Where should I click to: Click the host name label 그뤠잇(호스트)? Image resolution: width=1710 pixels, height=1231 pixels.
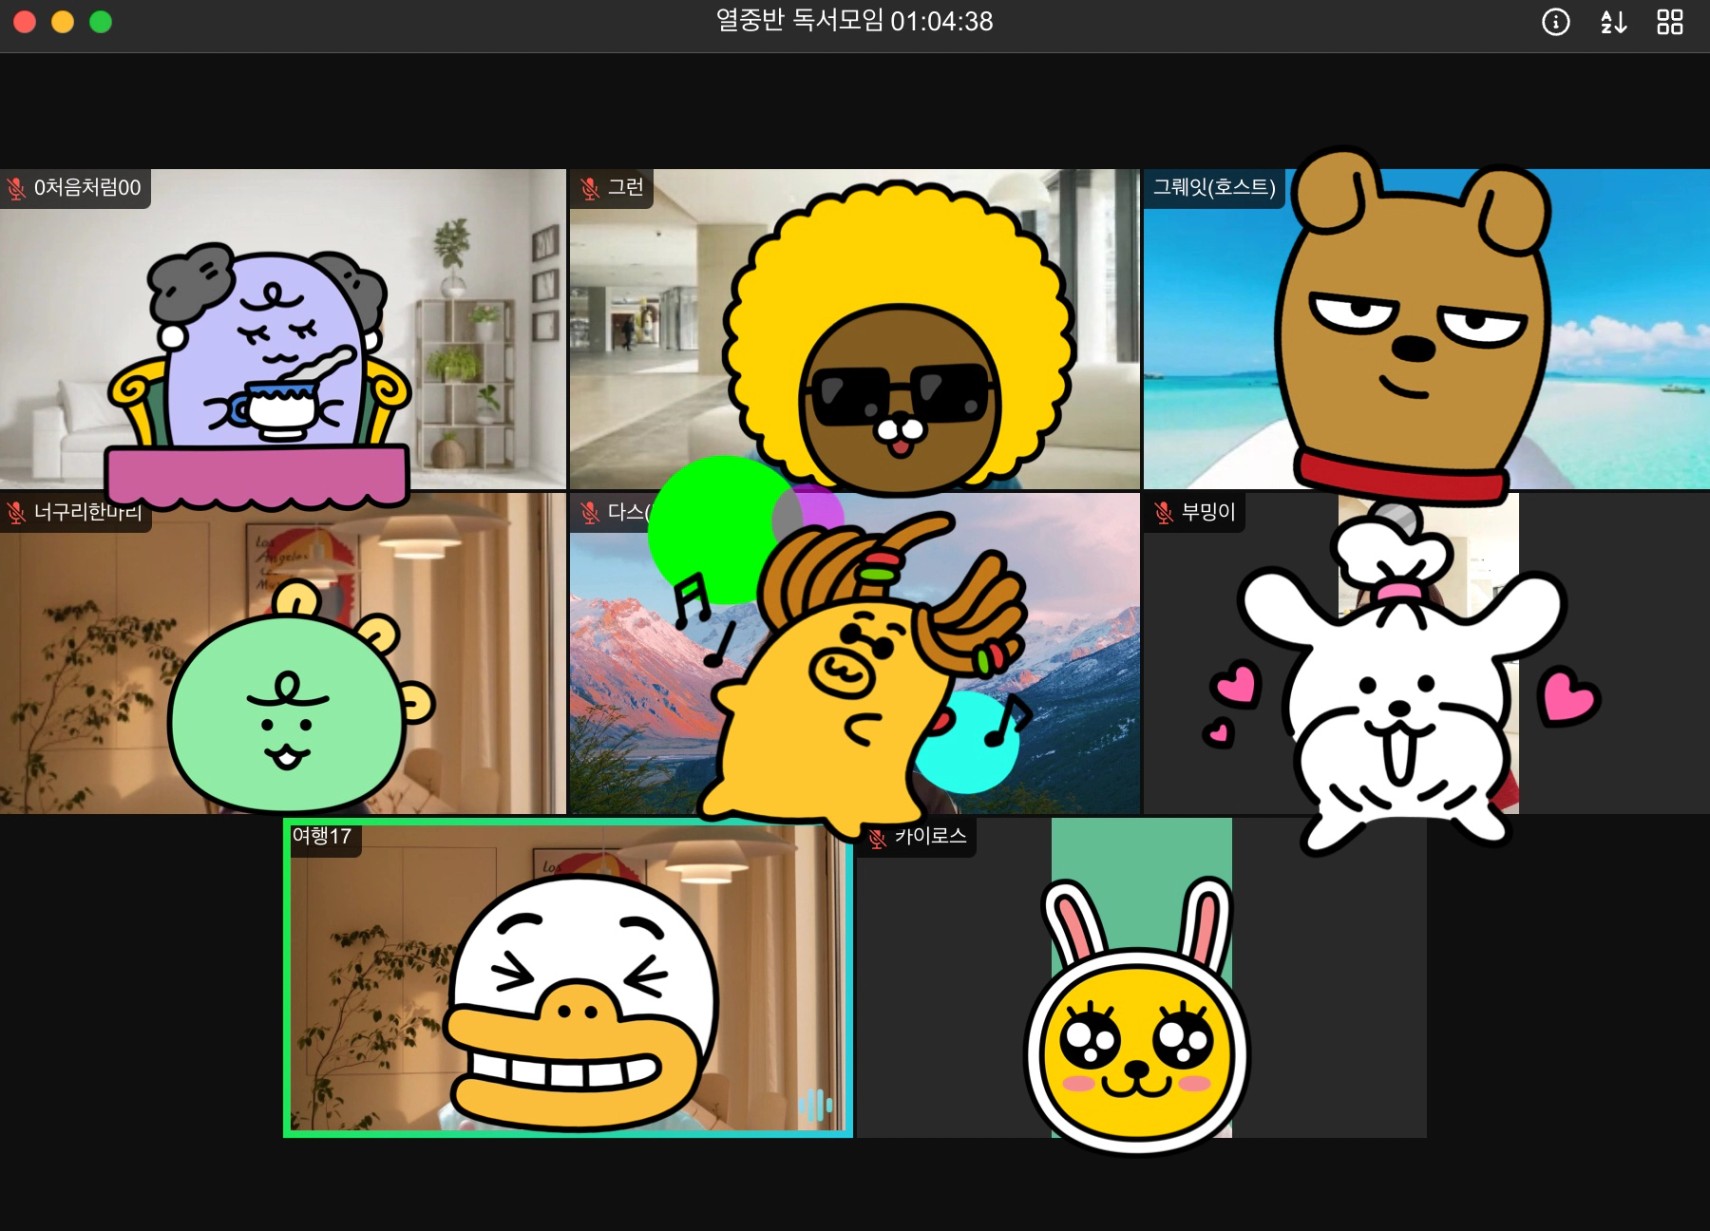(x=1214, y=188)
